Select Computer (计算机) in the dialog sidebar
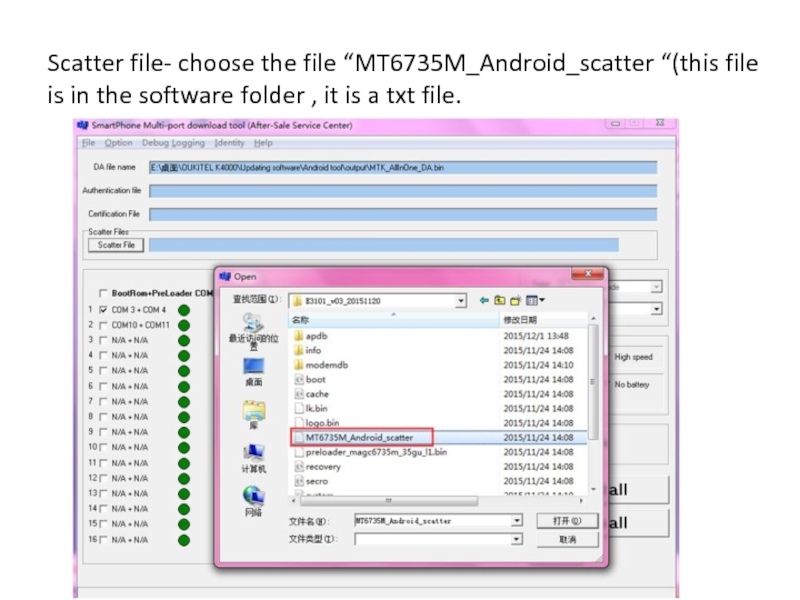The image size is (800, 600). [254, 459]
